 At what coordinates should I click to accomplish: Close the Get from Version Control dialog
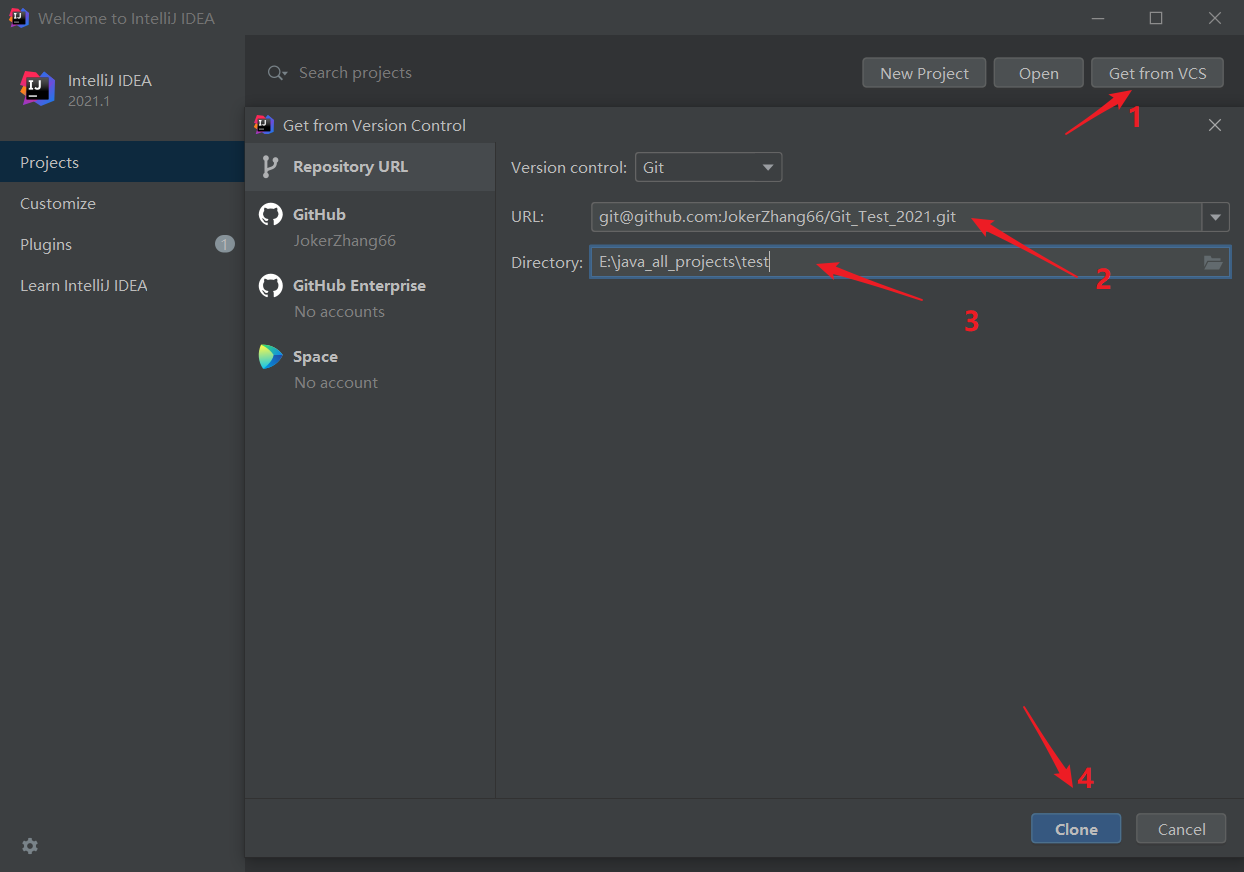[x=1215, y=125]
